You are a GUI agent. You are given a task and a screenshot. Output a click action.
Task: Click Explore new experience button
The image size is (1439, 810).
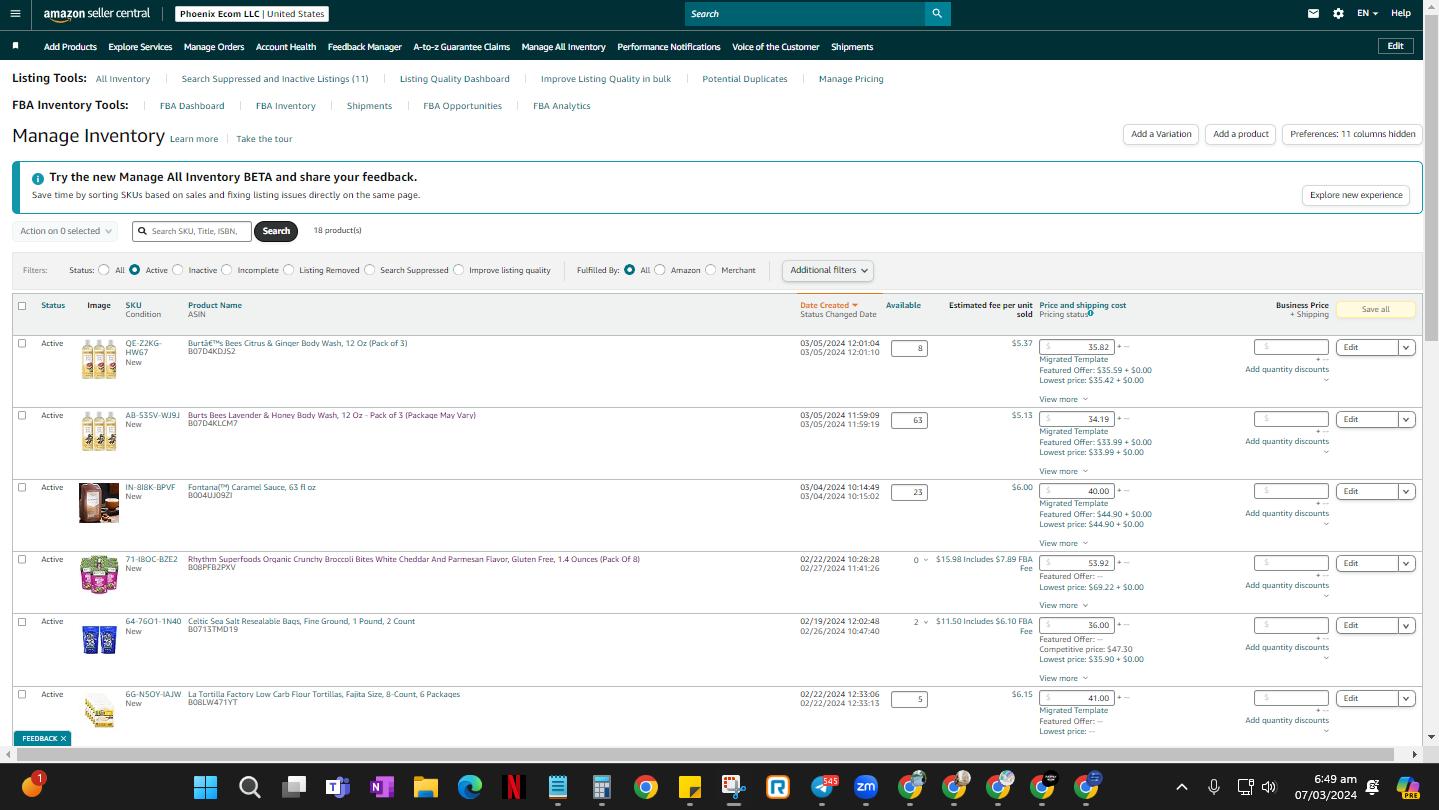1356,195
